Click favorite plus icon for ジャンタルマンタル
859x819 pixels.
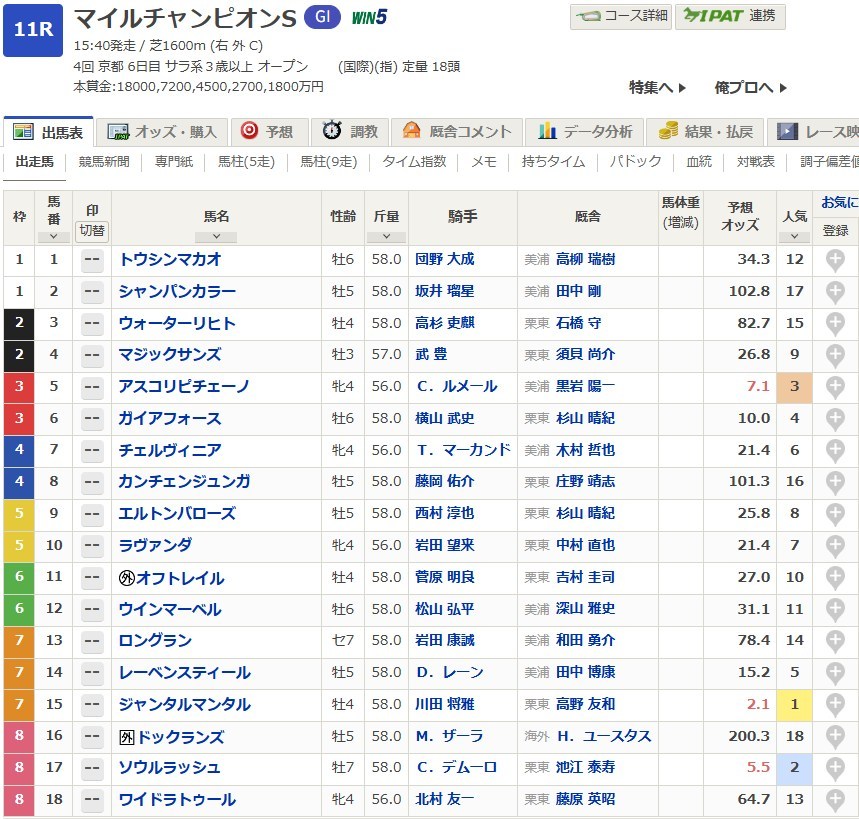[x=835, y=705]
